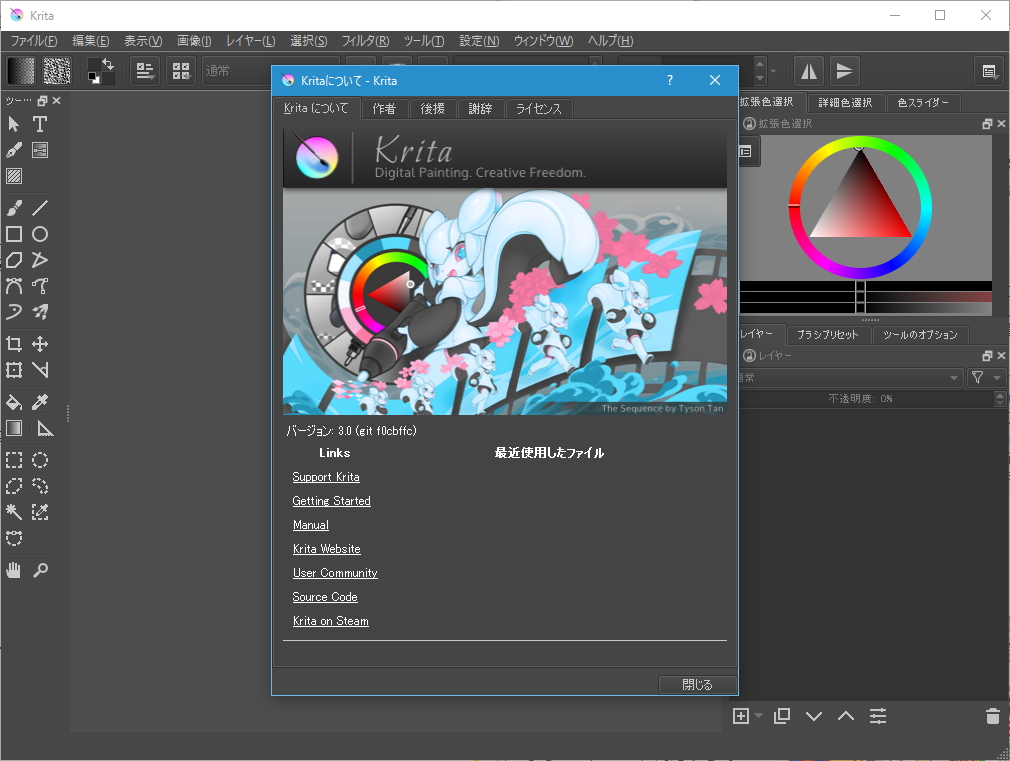The width and height of the screenshot is (1010, 761).
Task: Open the Krita Website link
Action: point(327,549)
